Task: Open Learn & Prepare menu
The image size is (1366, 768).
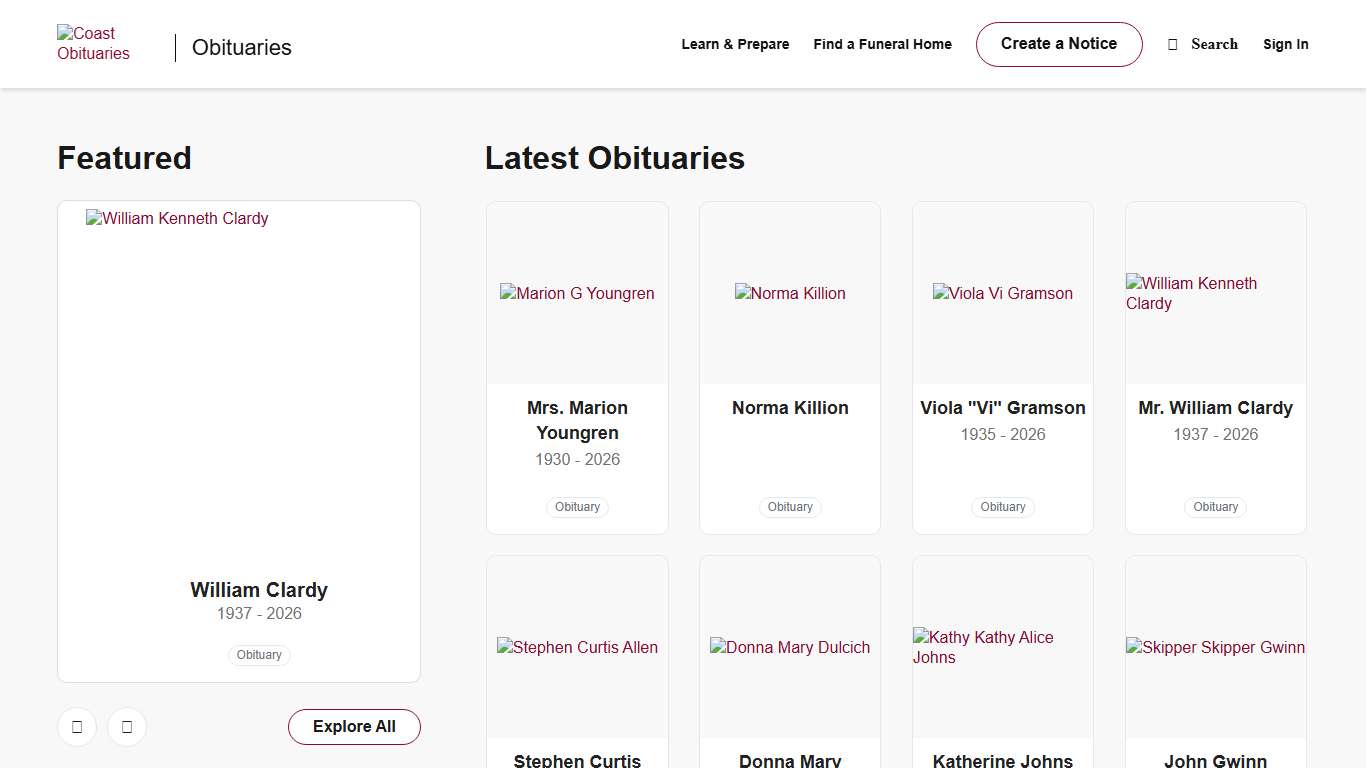Action: click(x=735, y=44)
